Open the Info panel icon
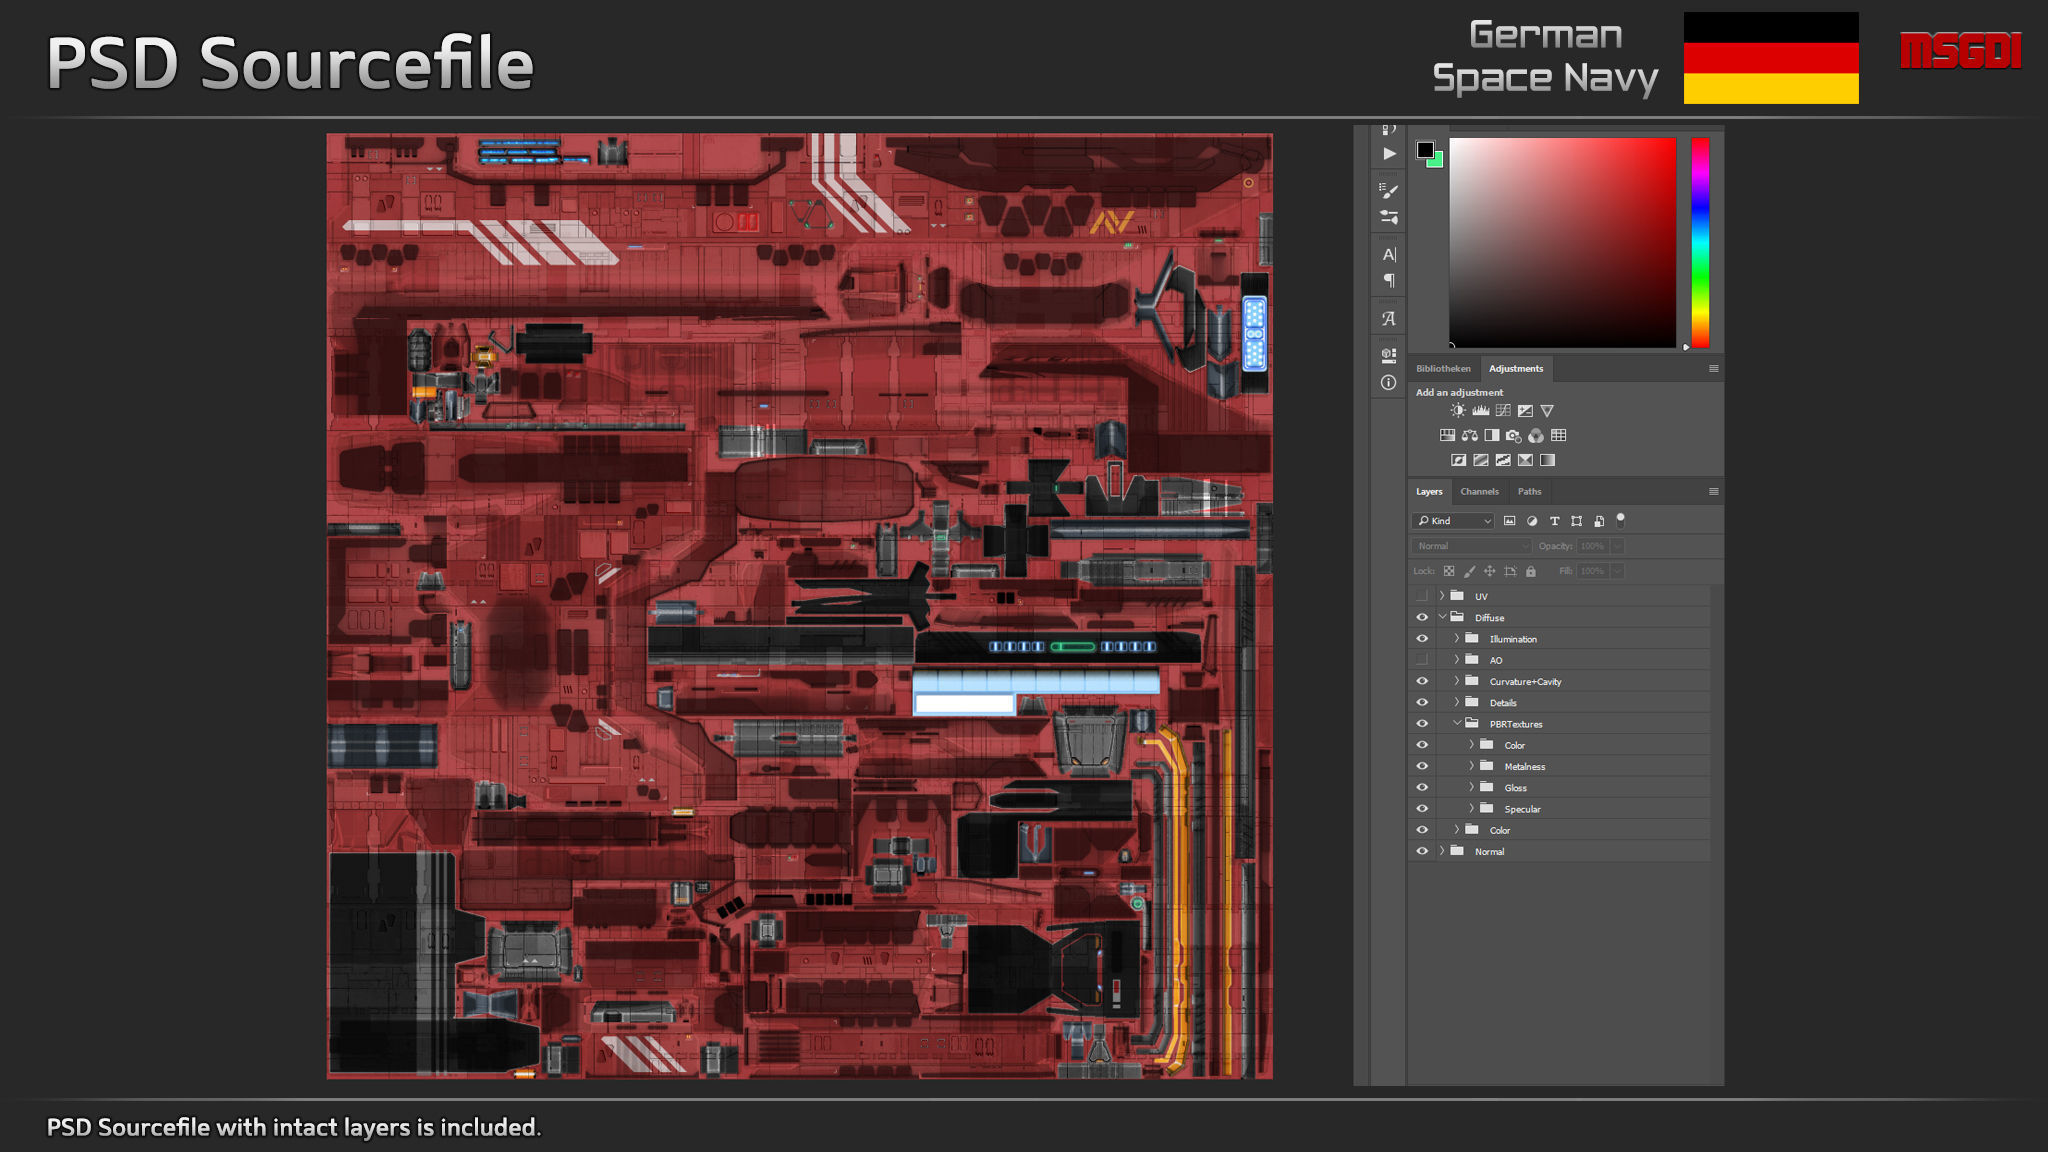The image size is (2048, 1152). (x=1389, y=382)
